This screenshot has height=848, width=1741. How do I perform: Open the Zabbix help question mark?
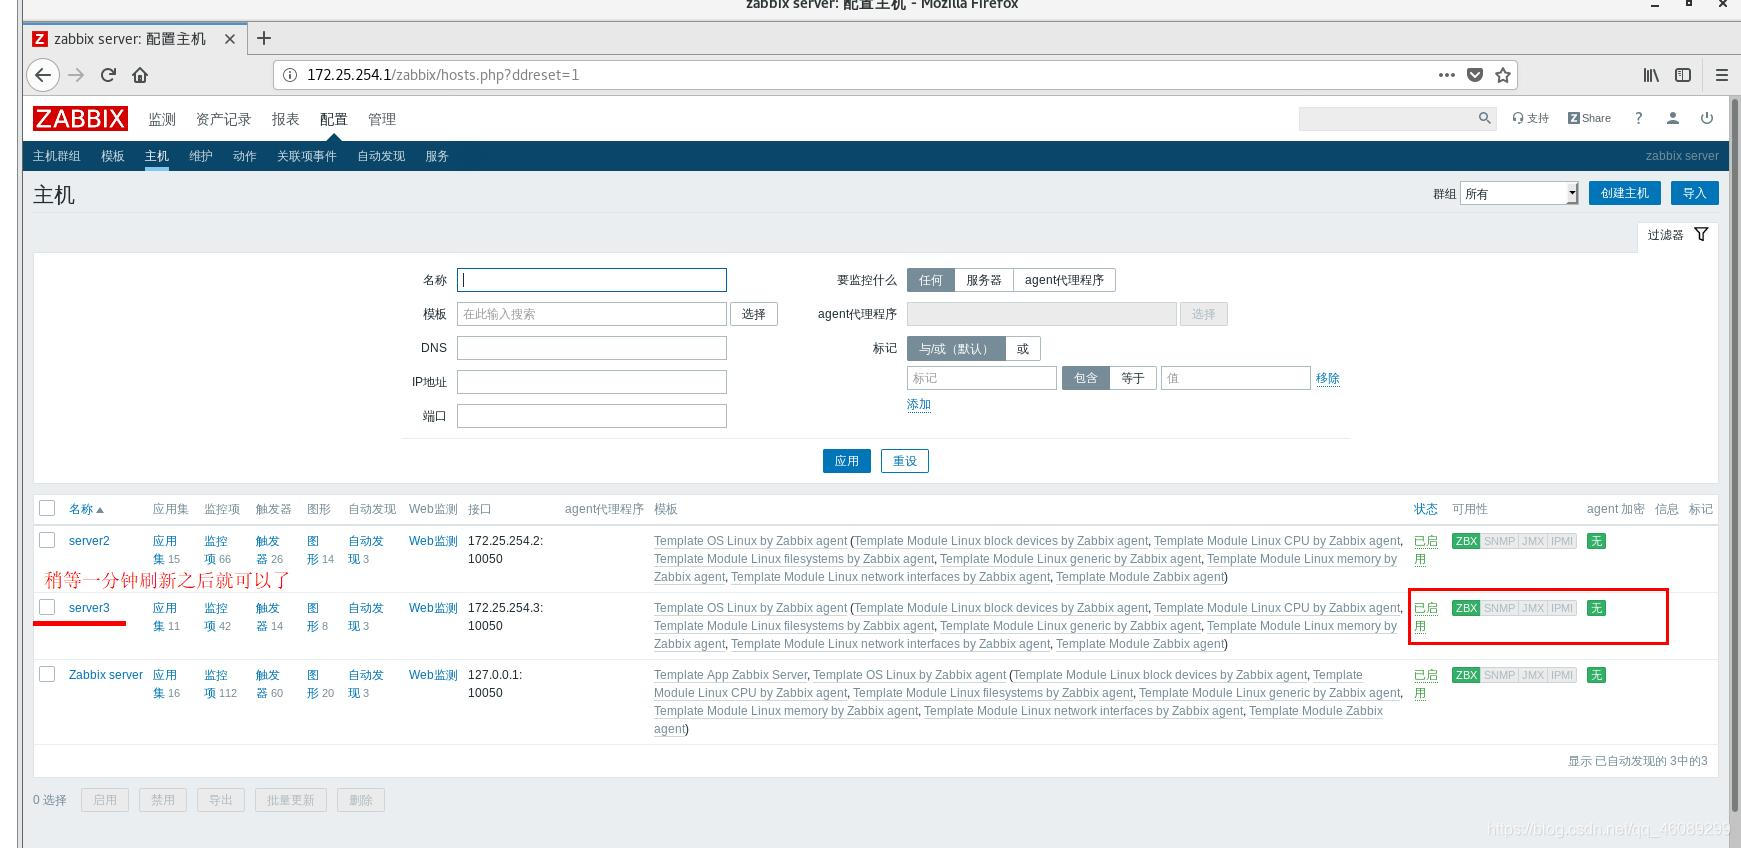coord(1638,118)
